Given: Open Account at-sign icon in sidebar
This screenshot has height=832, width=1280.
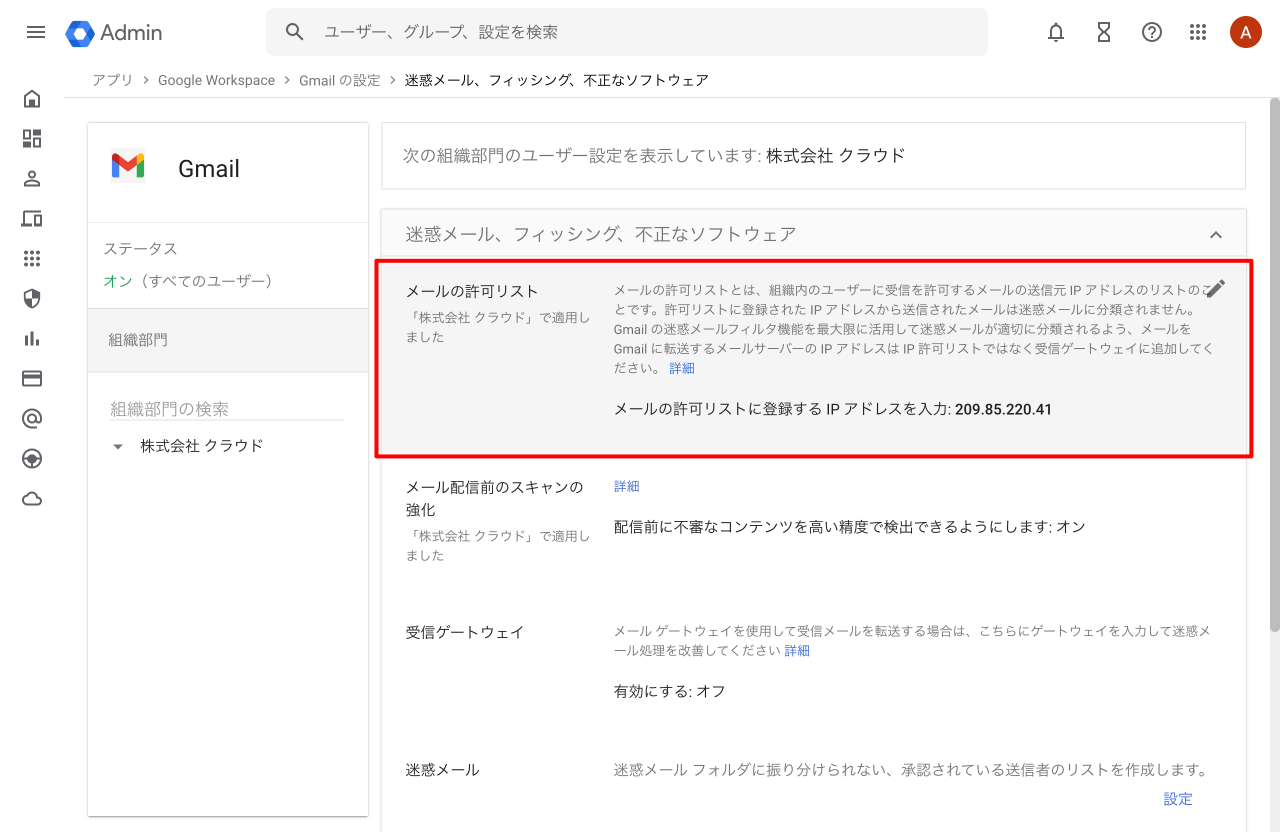Looking at the screenshot, I should (32, 419).
